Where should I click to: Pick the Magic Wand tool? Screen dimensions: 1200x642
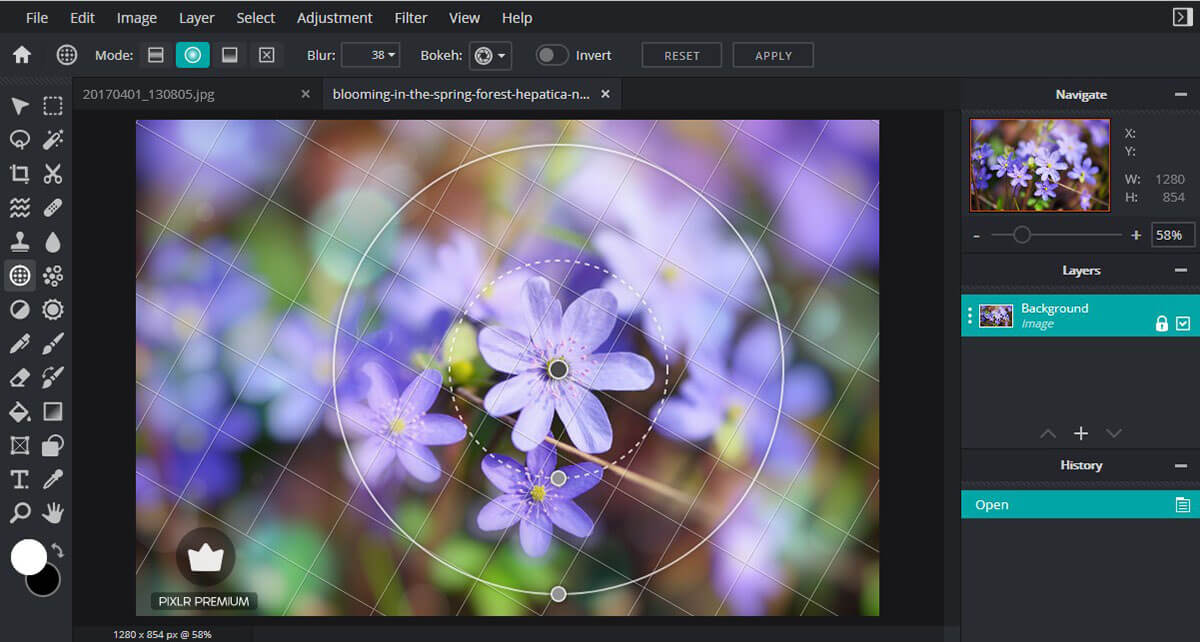pos(53,140)
